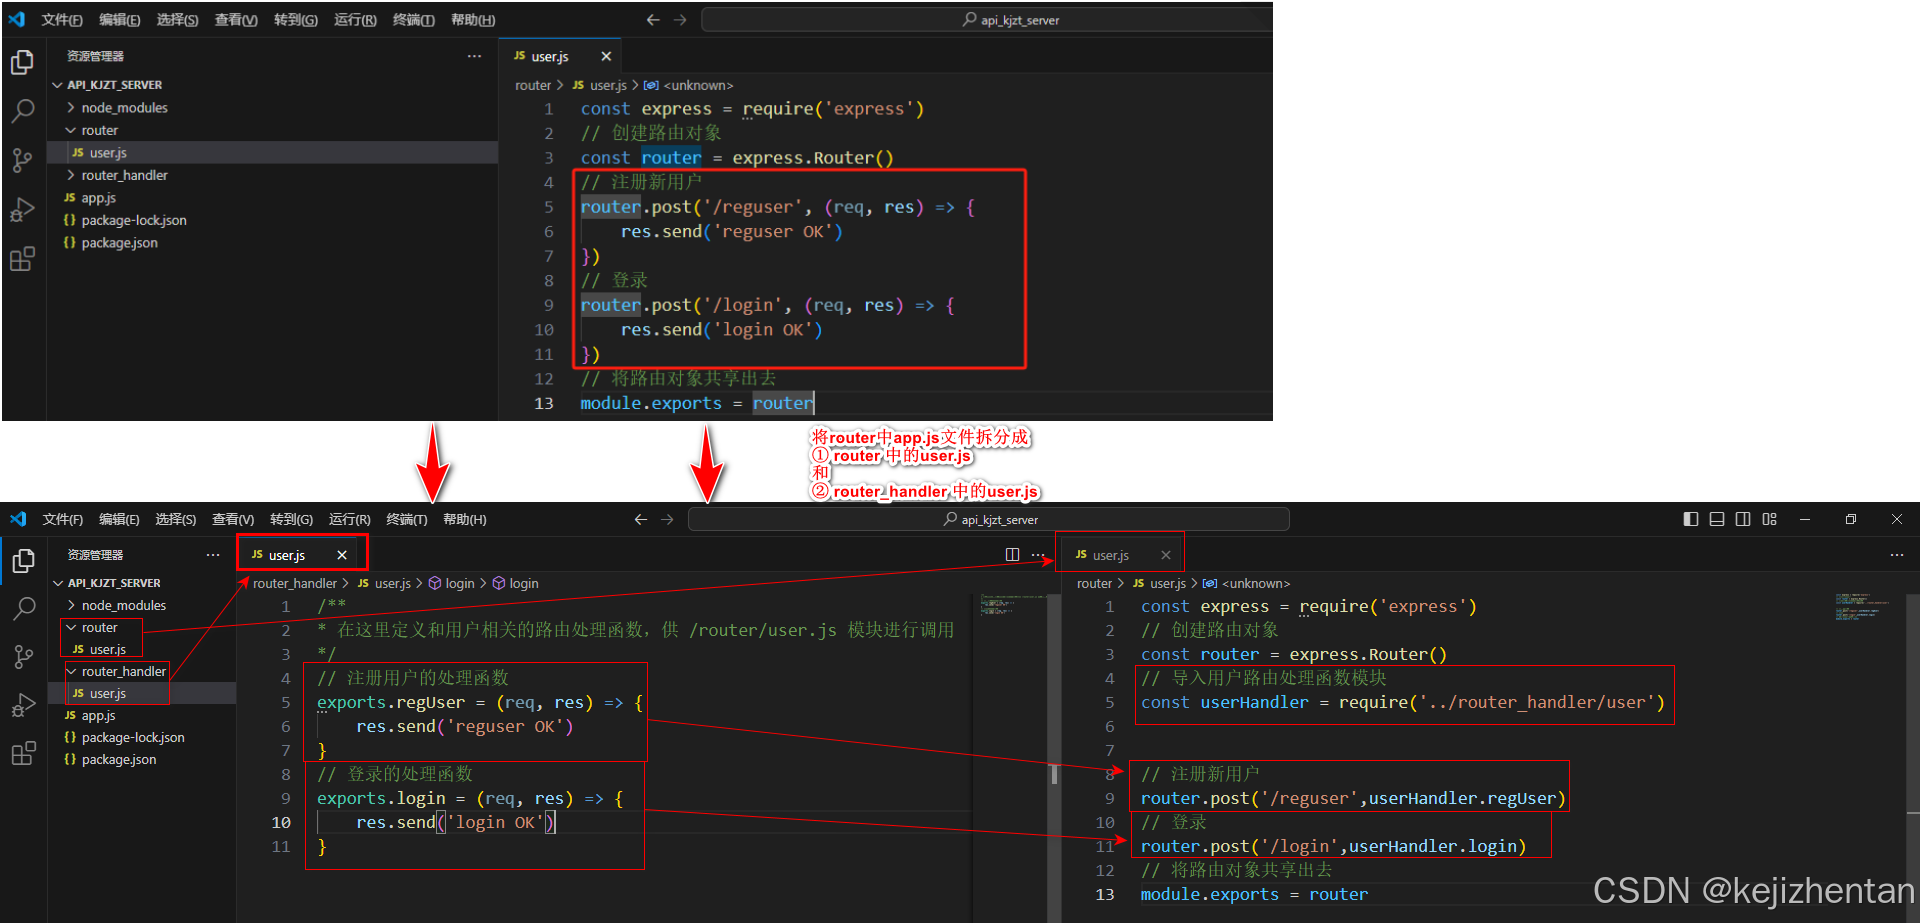Open 终端(T) menu in lower window
The width and height of the screenshot is (1920, 923).
point(407,519)
